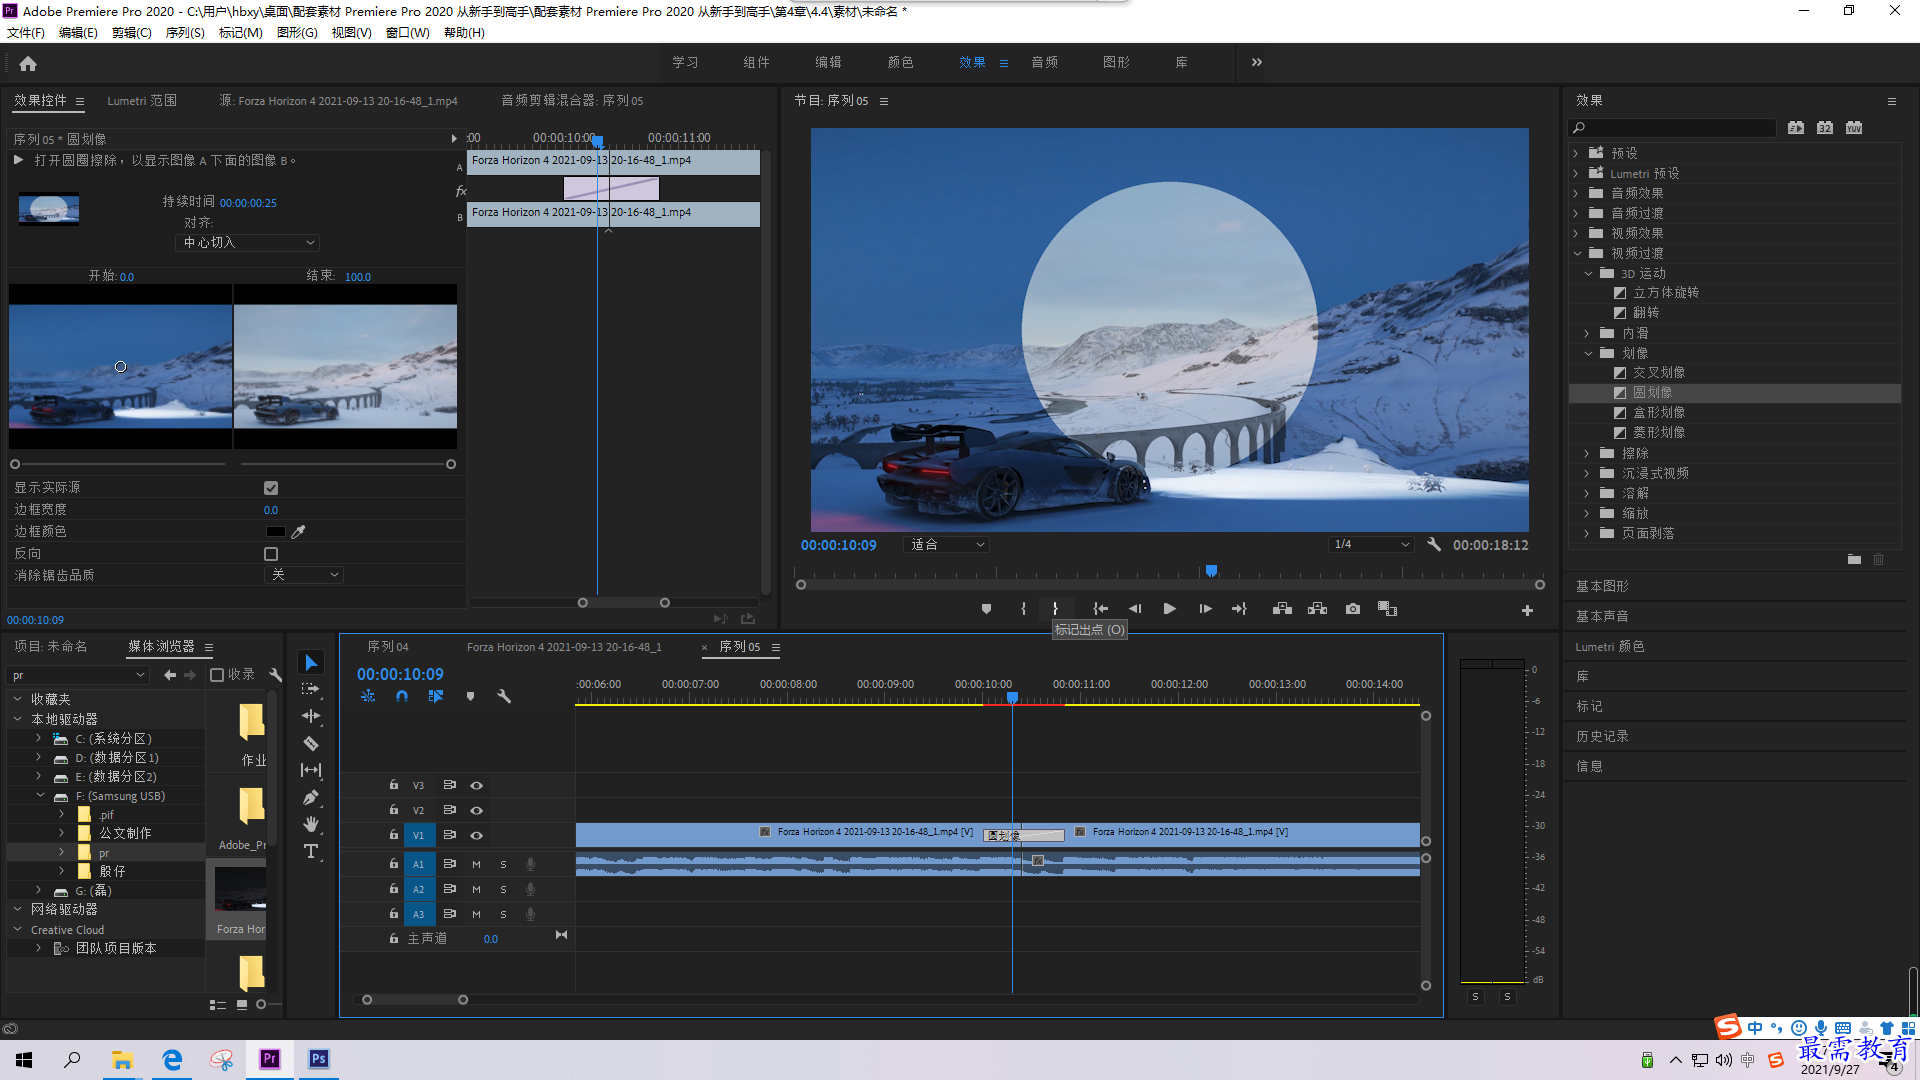Open program monitor settings wrench
Screen dimensions: 1920x1080
(1434, 544)
